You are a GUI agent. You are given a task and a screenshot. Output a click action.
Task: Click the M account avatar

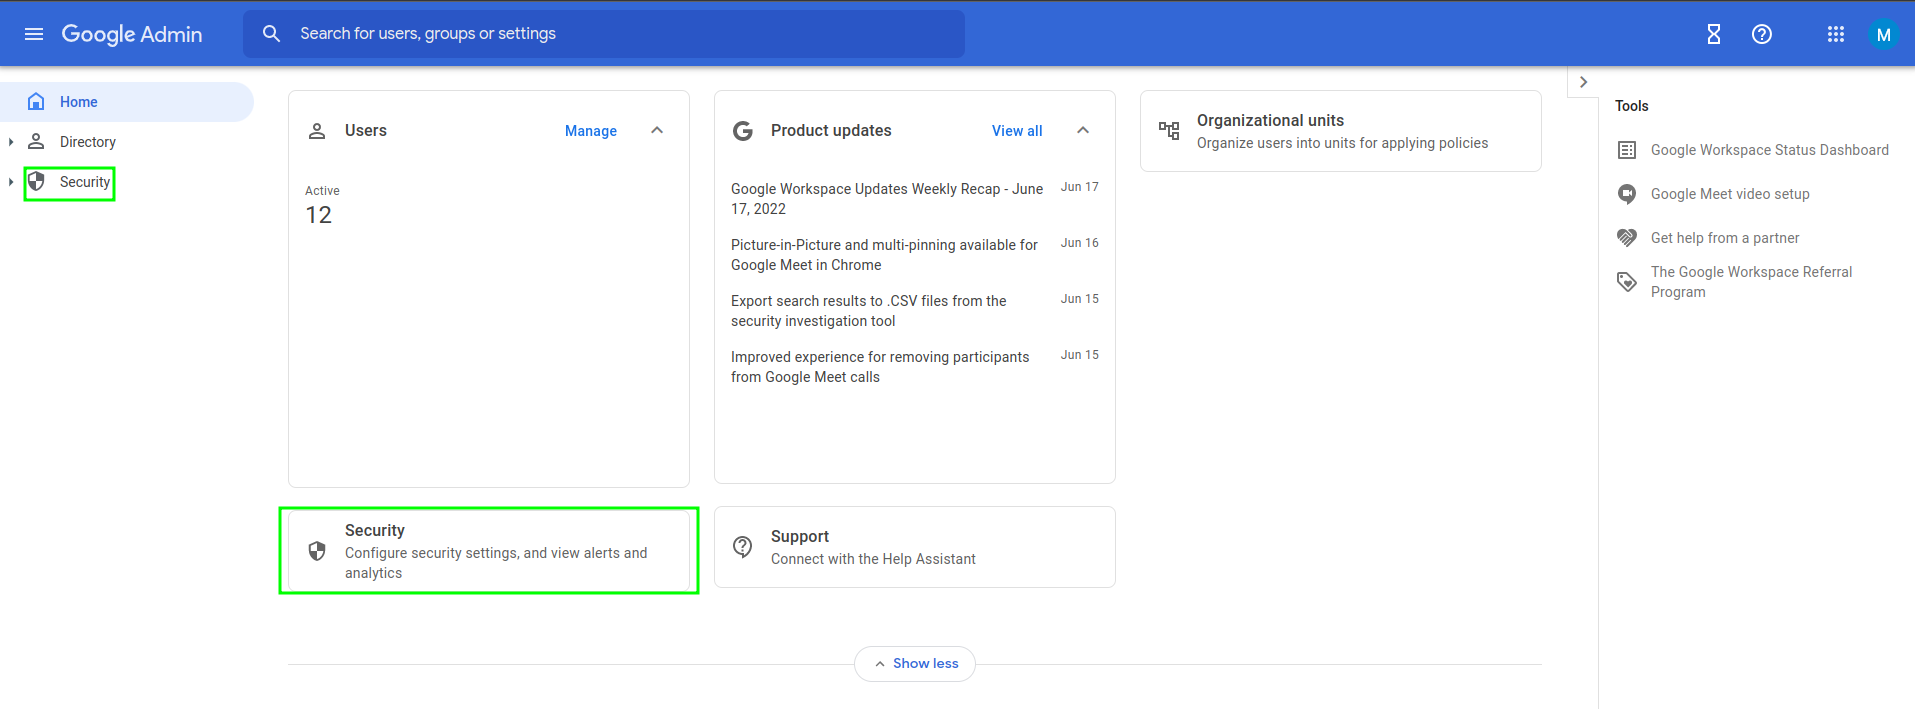(x=1883, y=34)
